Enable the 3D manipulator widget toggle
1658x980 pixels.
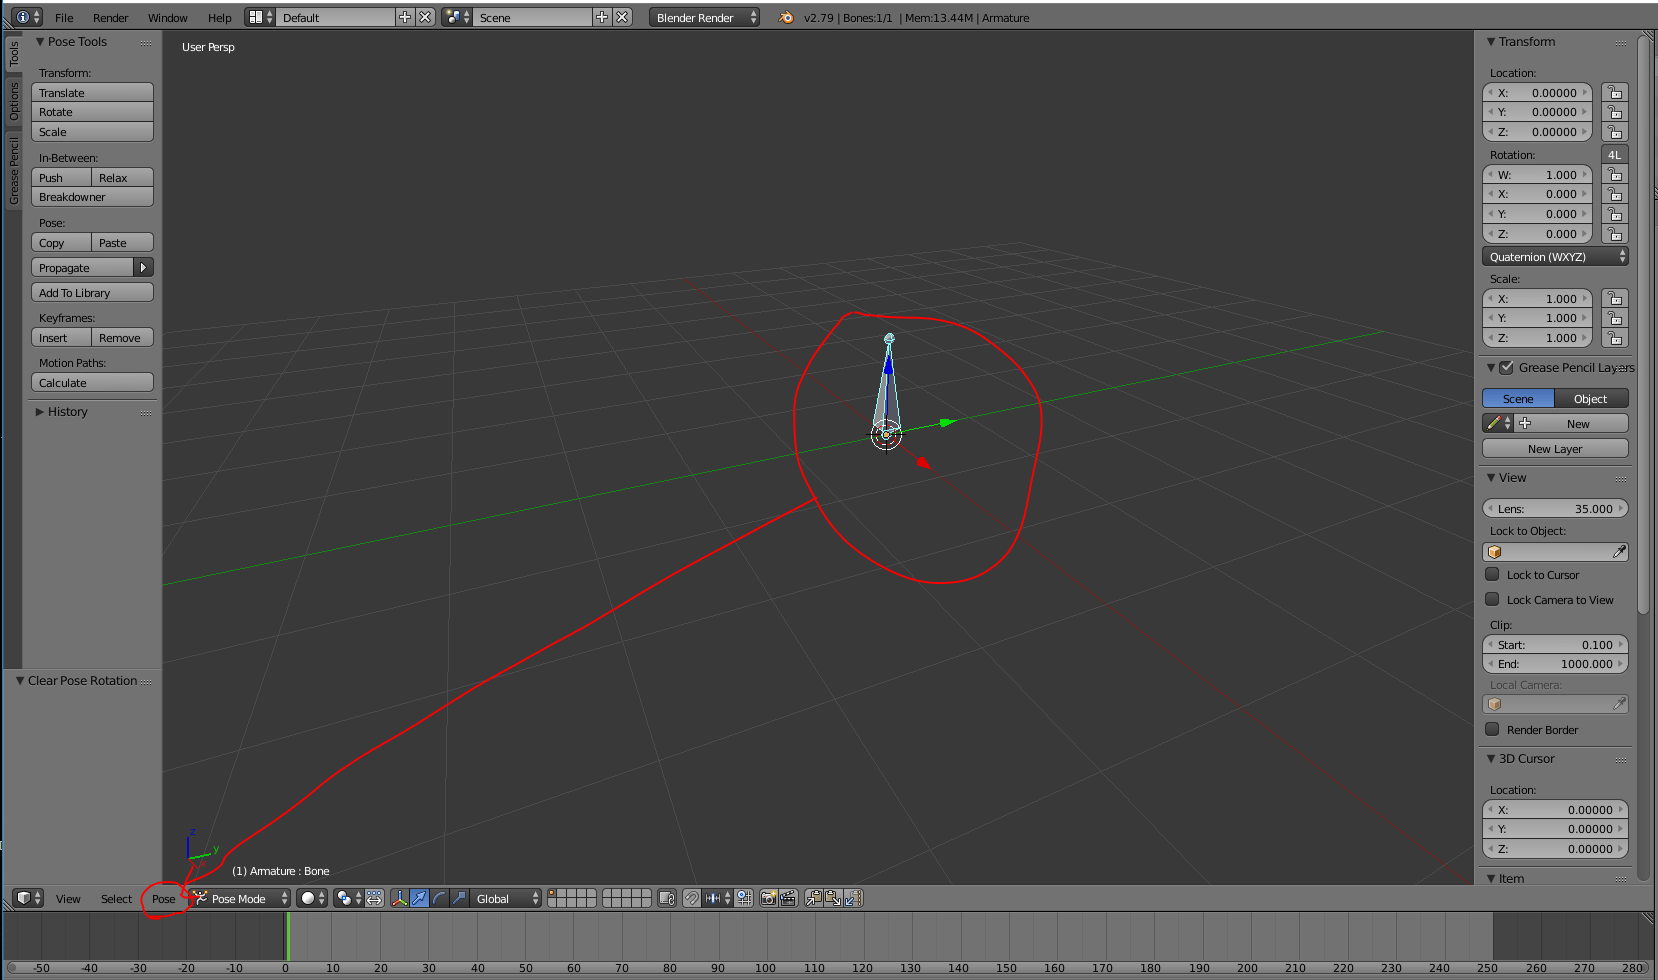[x=400, y=898]
